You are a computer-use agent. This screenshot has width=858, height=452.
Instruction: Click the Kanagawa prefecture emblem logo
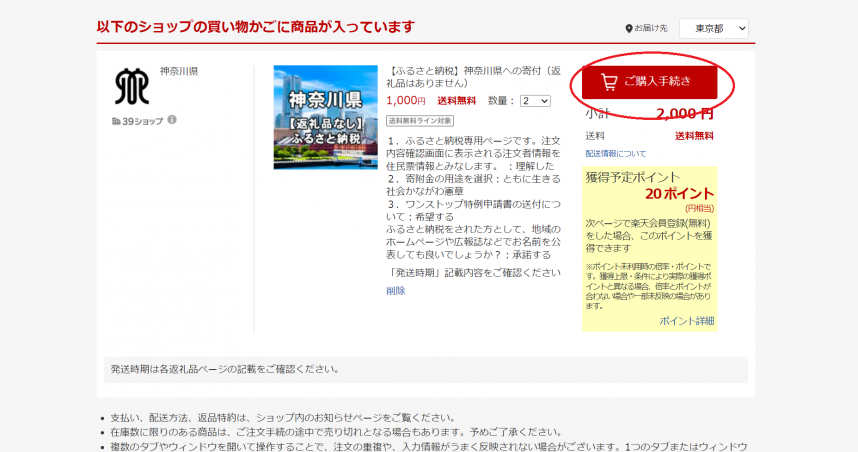[x=131, y=87]
